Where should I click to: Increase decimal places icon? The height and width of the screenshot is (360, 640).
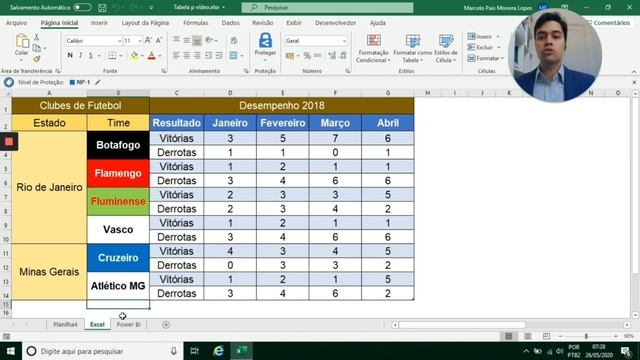click(x=332, y=56)
